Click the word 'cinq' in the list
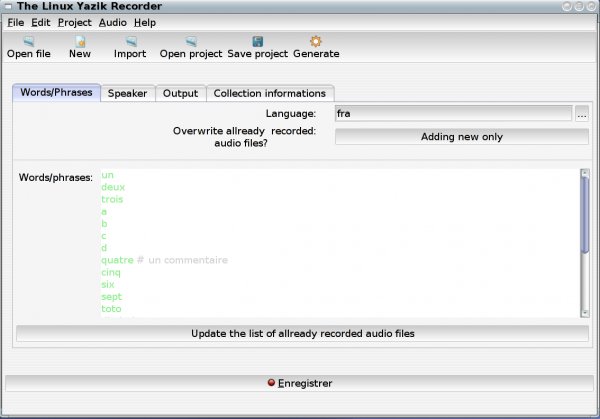This screenshot has height=419, width=600. pos(111,272)
